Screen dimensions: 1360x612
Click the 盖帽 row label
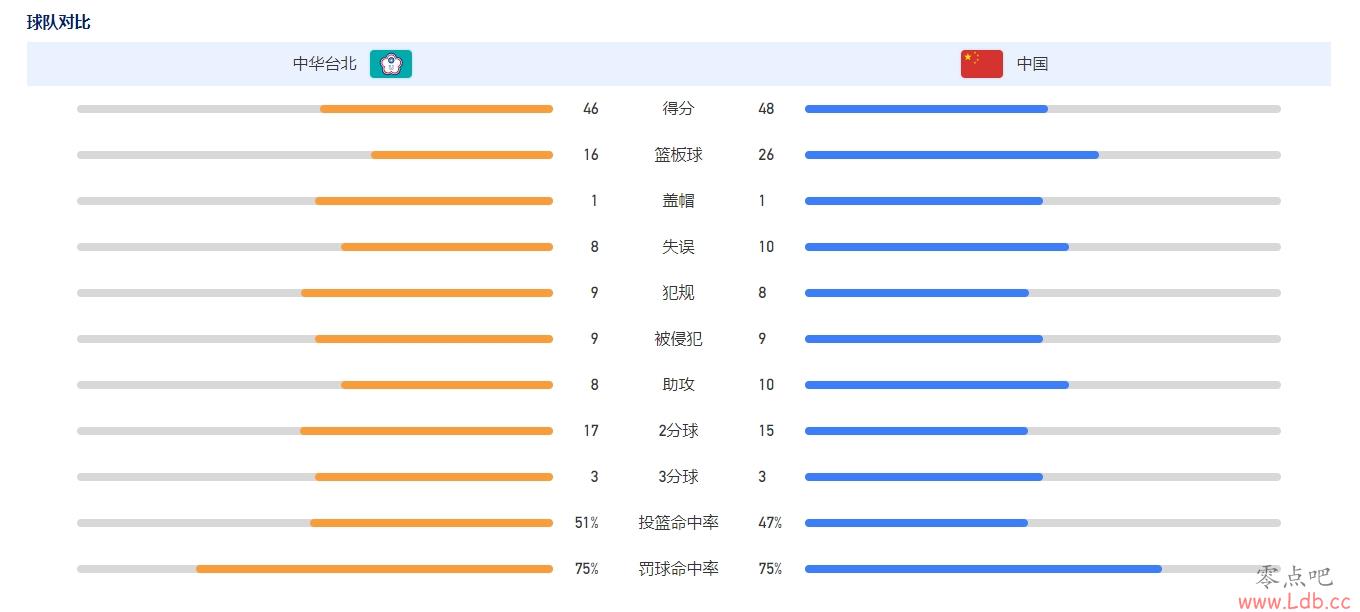pos(678,201)
